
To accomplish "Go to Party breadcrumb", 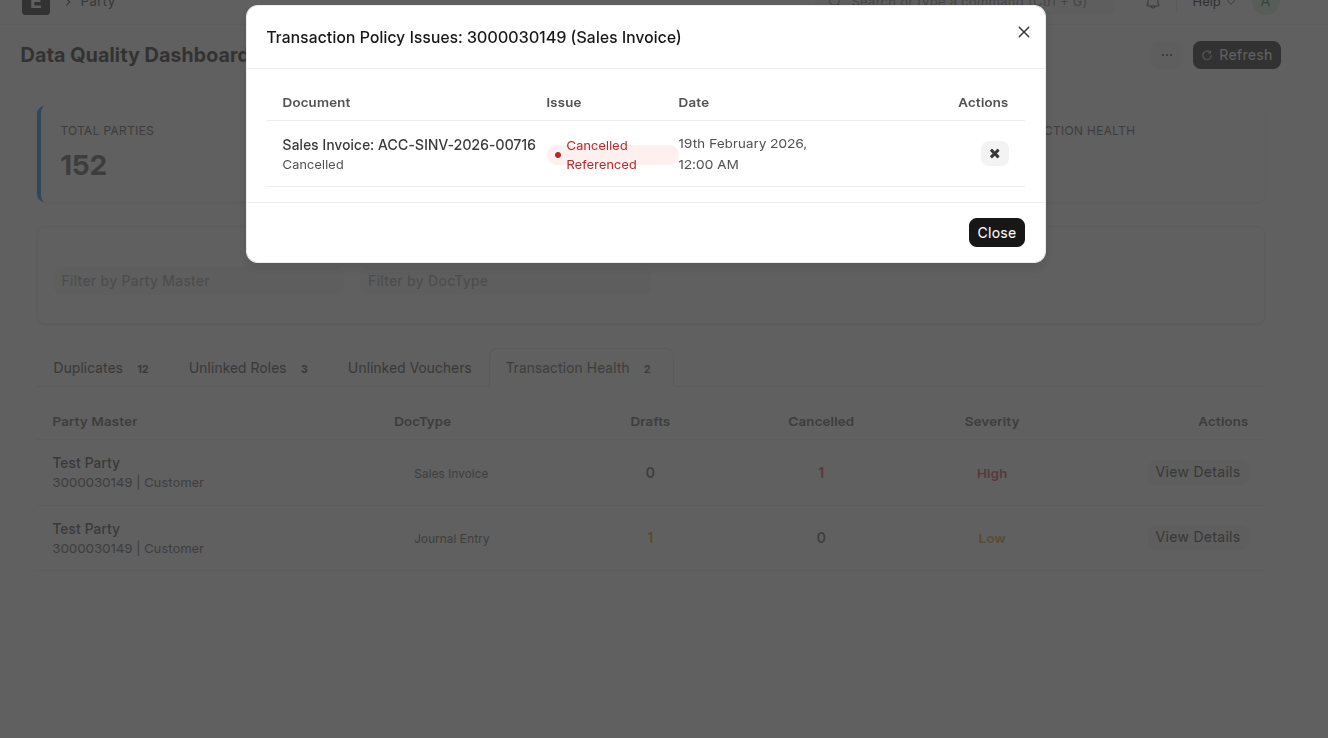I will [x=98, y=4].
